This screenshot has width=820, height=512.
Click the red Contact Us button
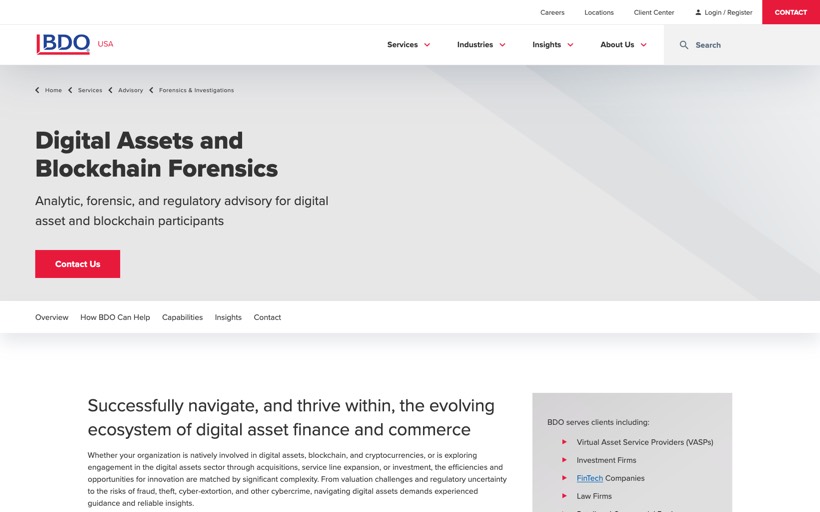click(77, 264)
